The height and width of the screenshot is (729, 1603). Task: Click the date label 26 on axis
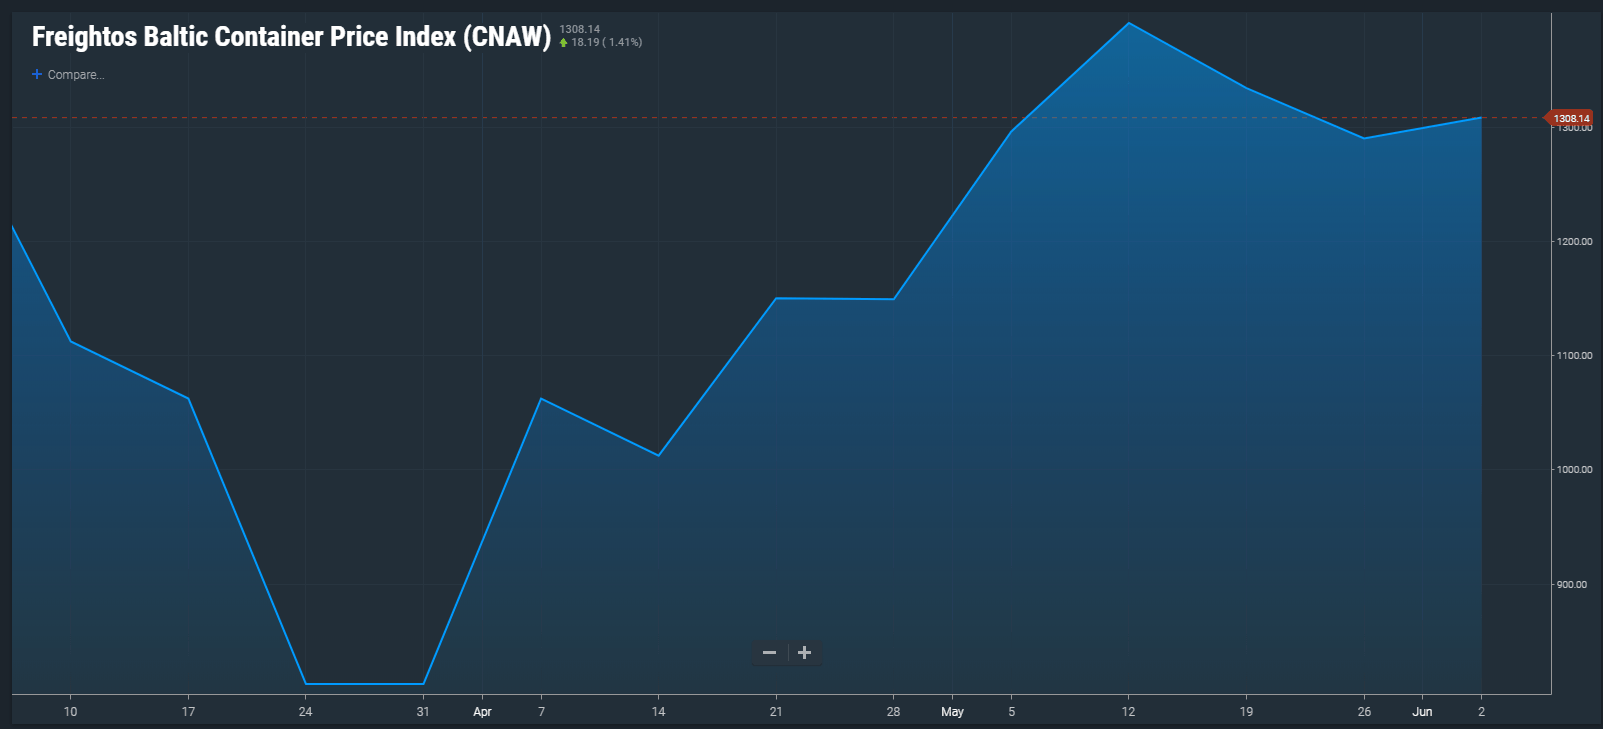[1364, 712]
